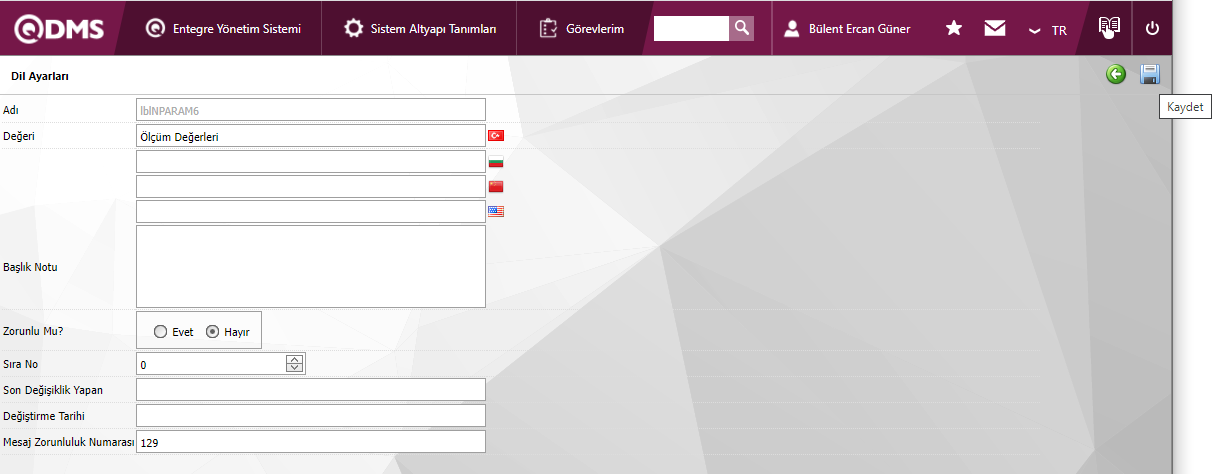The width and height of the screenshot is (1215, 474).
Task: Select the Hayır radio button
Action: tap(212, 332)
